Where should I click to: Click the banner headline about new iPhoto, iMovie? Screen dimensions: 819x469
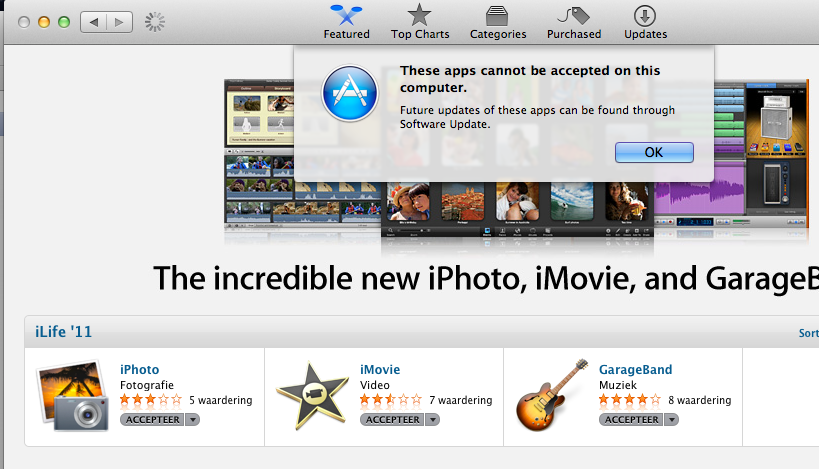coord(486,278)
